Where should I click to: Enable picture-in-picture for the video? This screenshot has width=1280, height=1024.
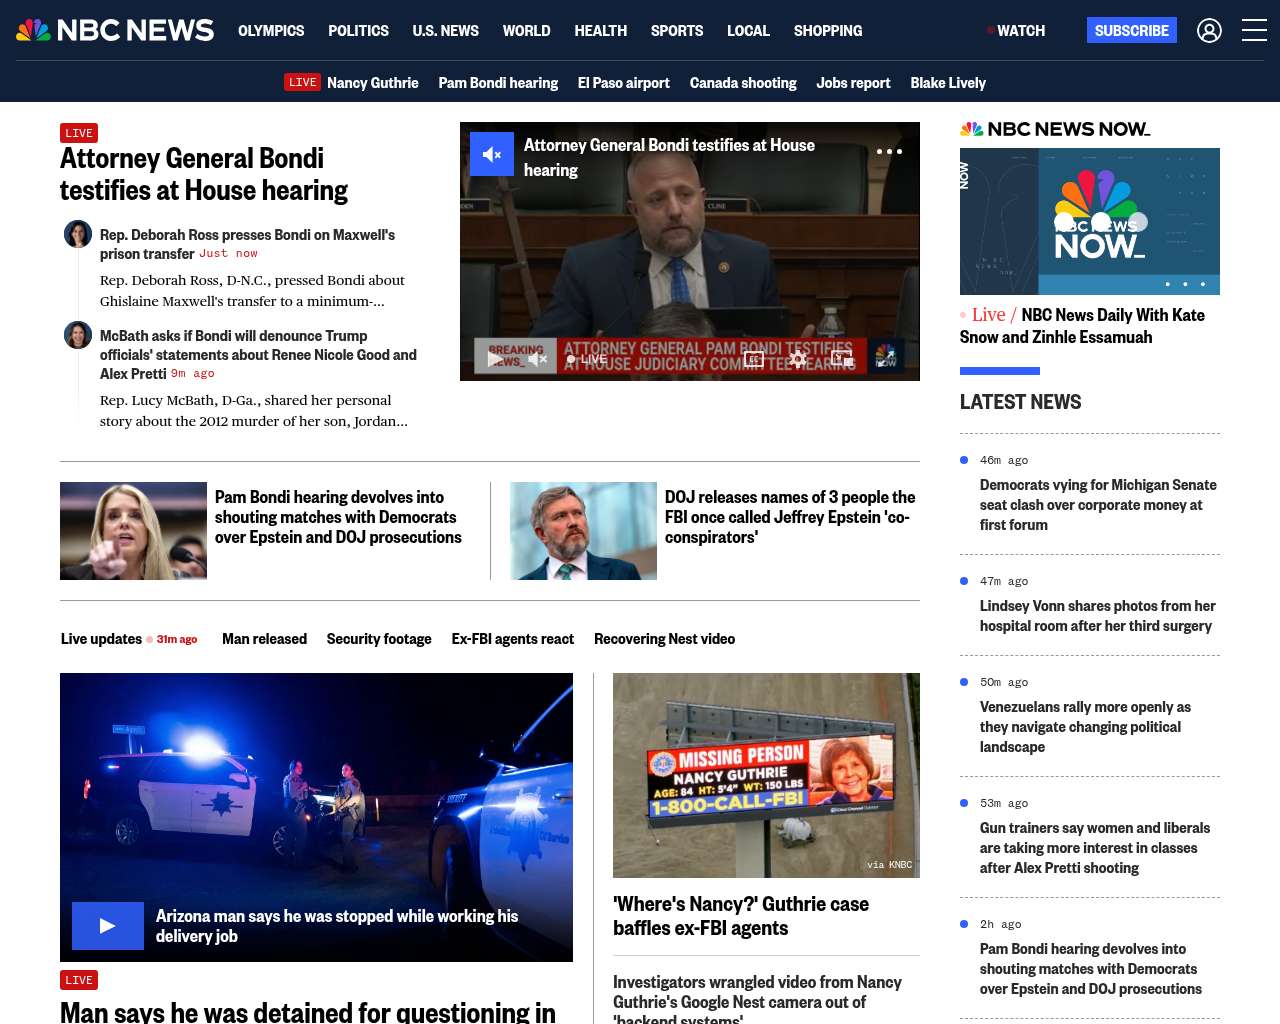(842, 359)
